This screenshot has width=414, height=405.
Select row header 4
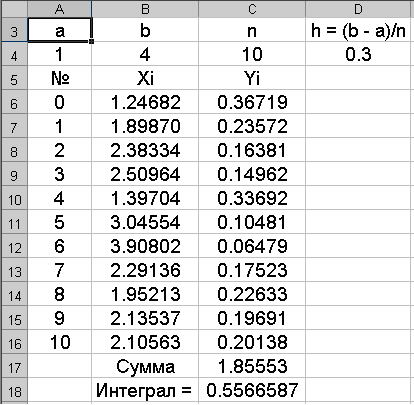pyautogui.click(x=14, y=54)
